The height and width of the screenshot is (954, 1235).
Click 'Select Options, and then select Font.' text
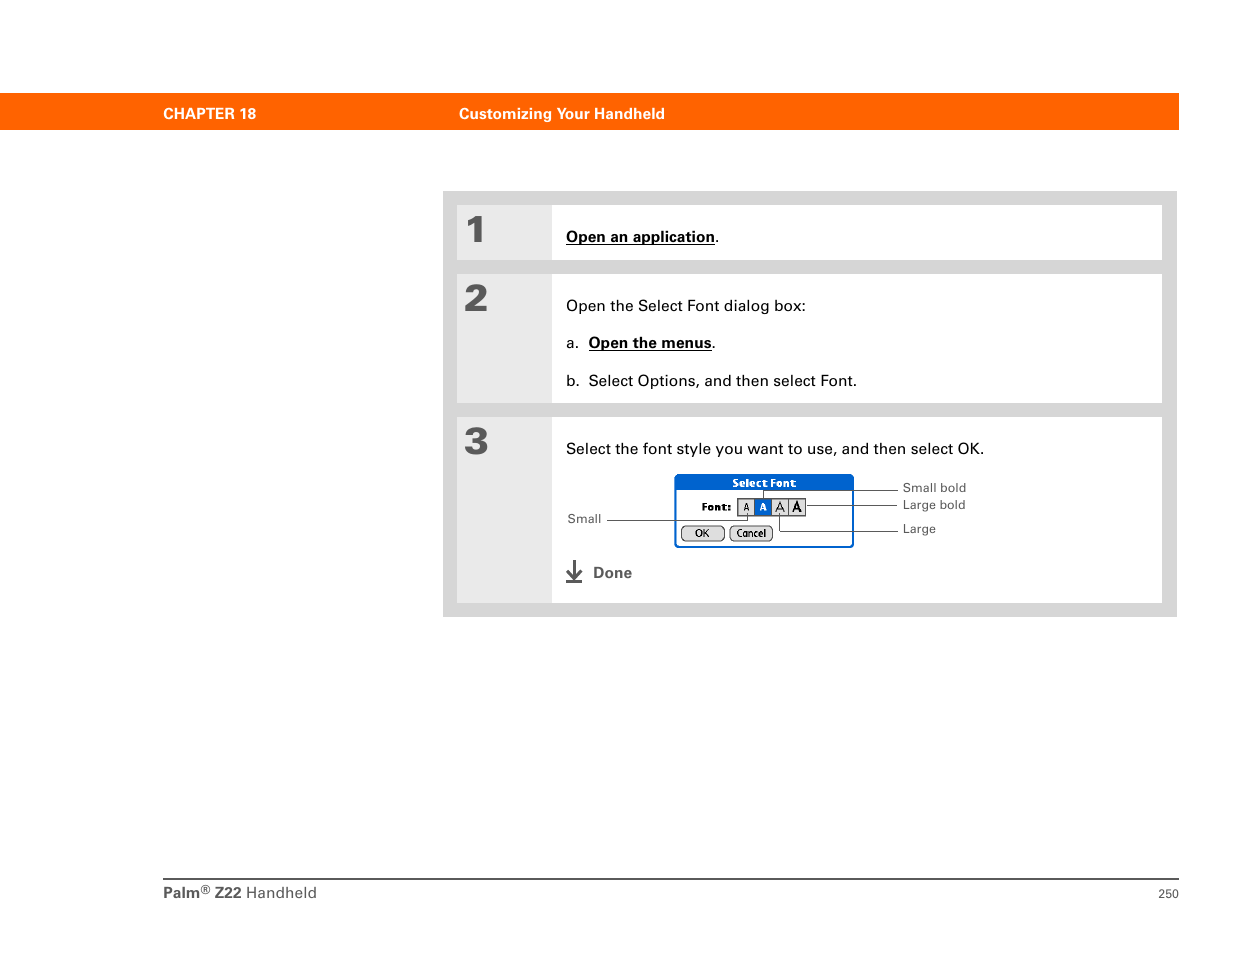point(722,381)
